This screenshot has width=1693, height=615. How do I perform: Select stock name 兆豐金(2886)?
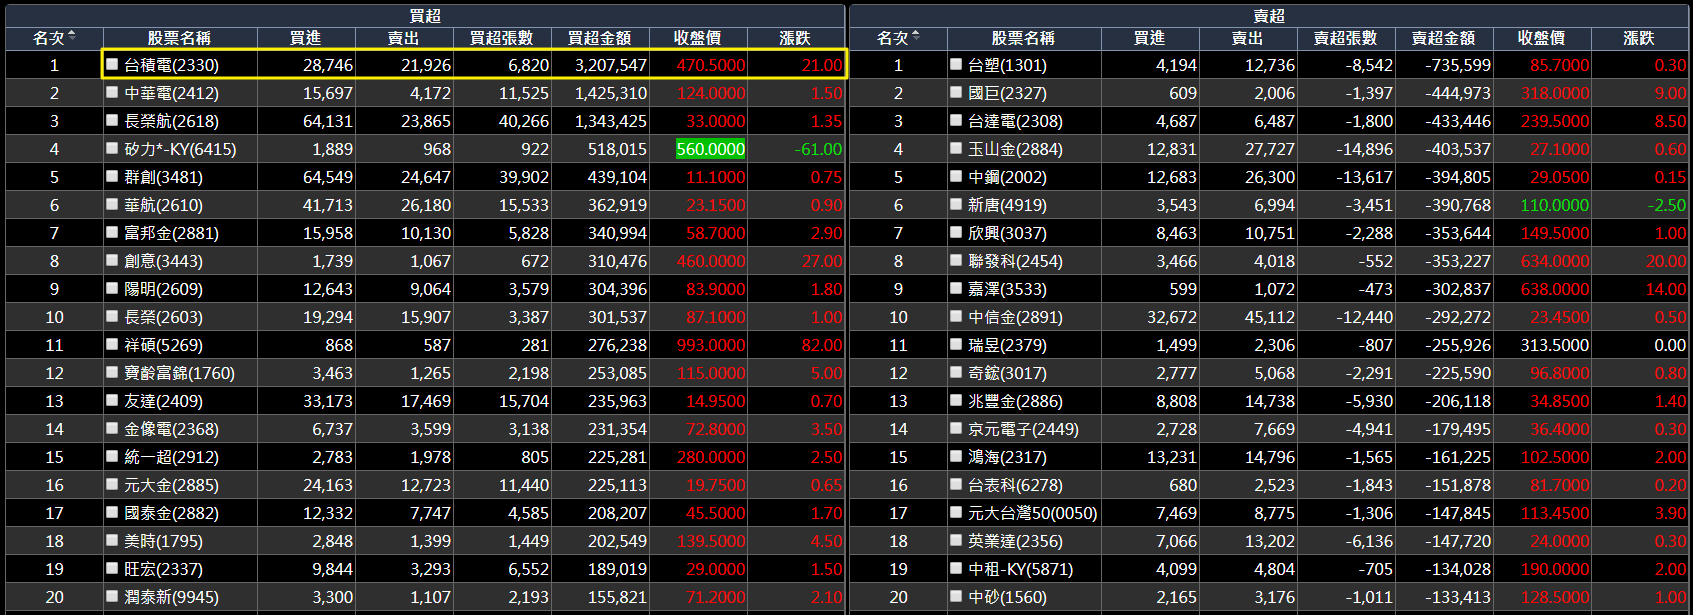tap(1015, 401)
